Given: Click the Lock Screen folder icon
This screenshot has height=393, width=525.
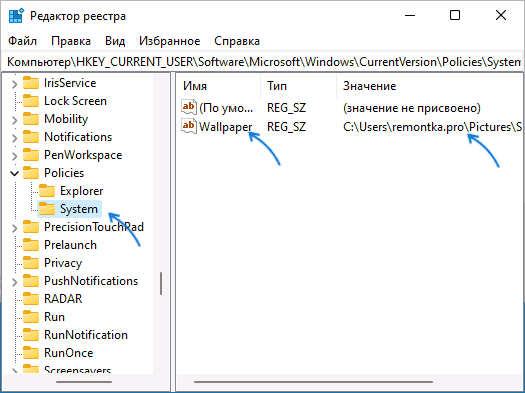Looking at the screenshot, I should coord(31,101).
